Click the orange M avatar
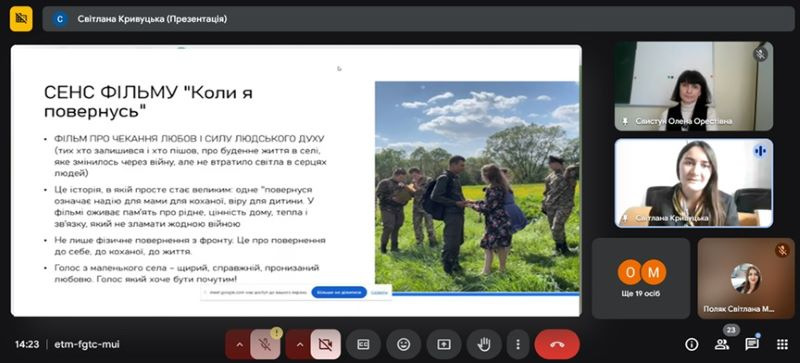The image size is (800, 363). pos(654,272)
